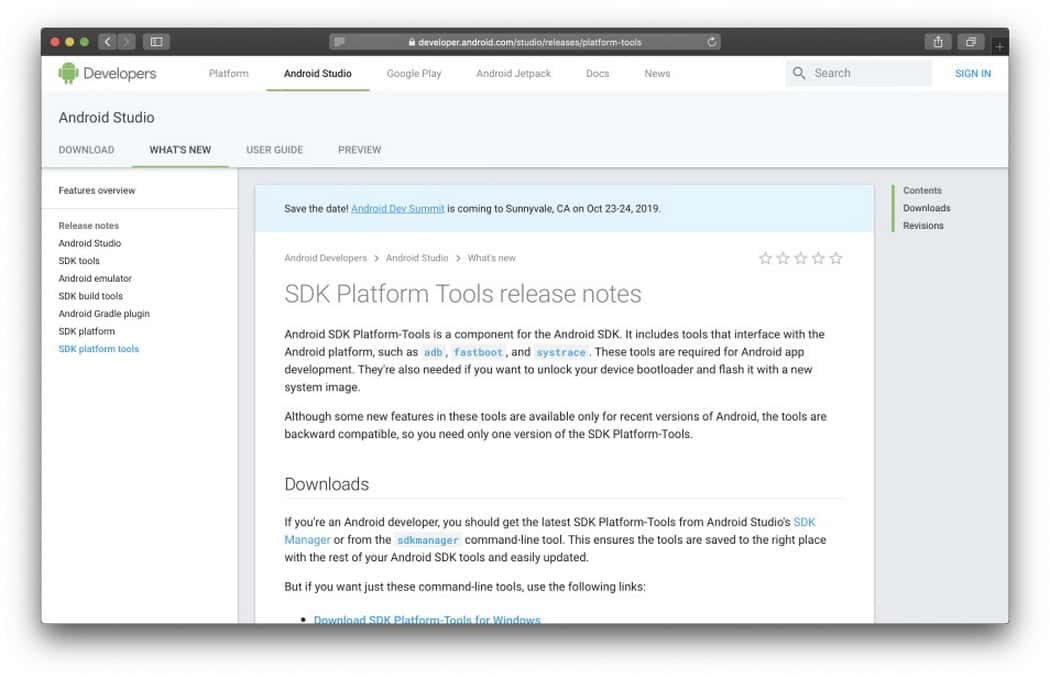Click the Android Developers logo

[x=107, y=73]
